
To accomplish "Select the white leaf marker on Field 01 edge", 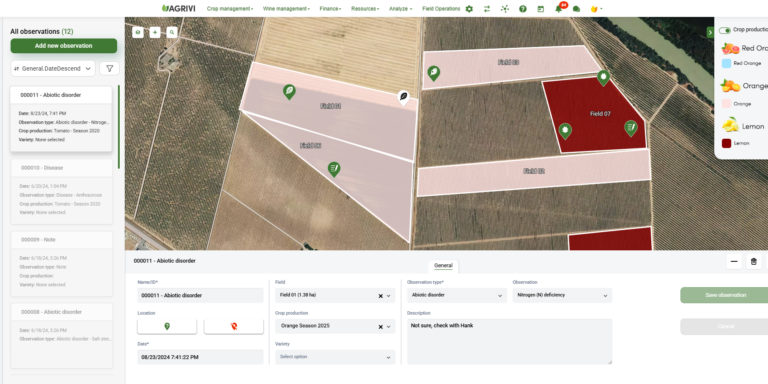I will [x=403, y=97].
